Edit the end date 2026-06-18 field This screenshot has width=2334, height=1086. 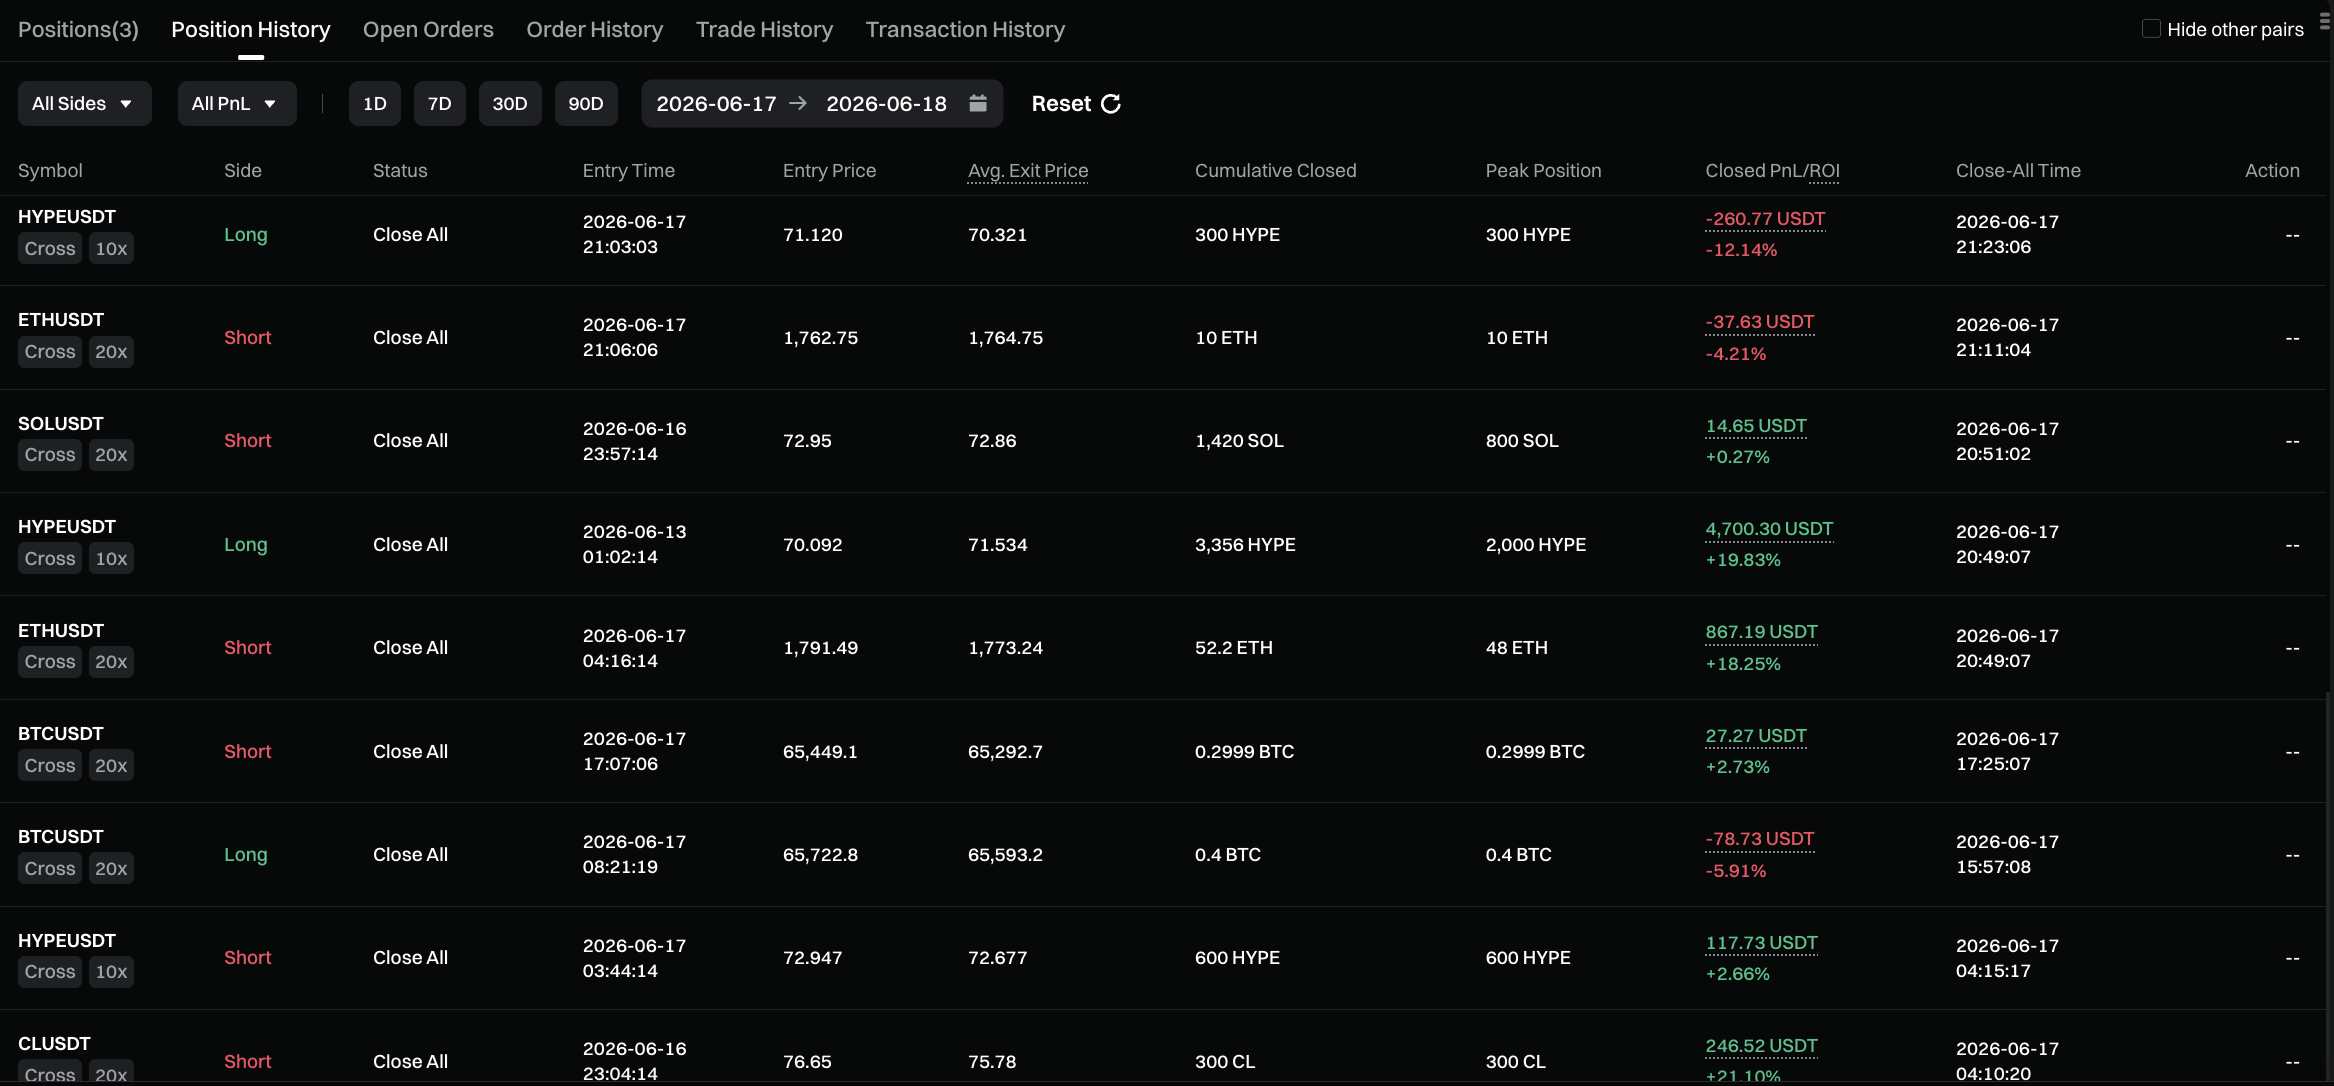[886, 104]
